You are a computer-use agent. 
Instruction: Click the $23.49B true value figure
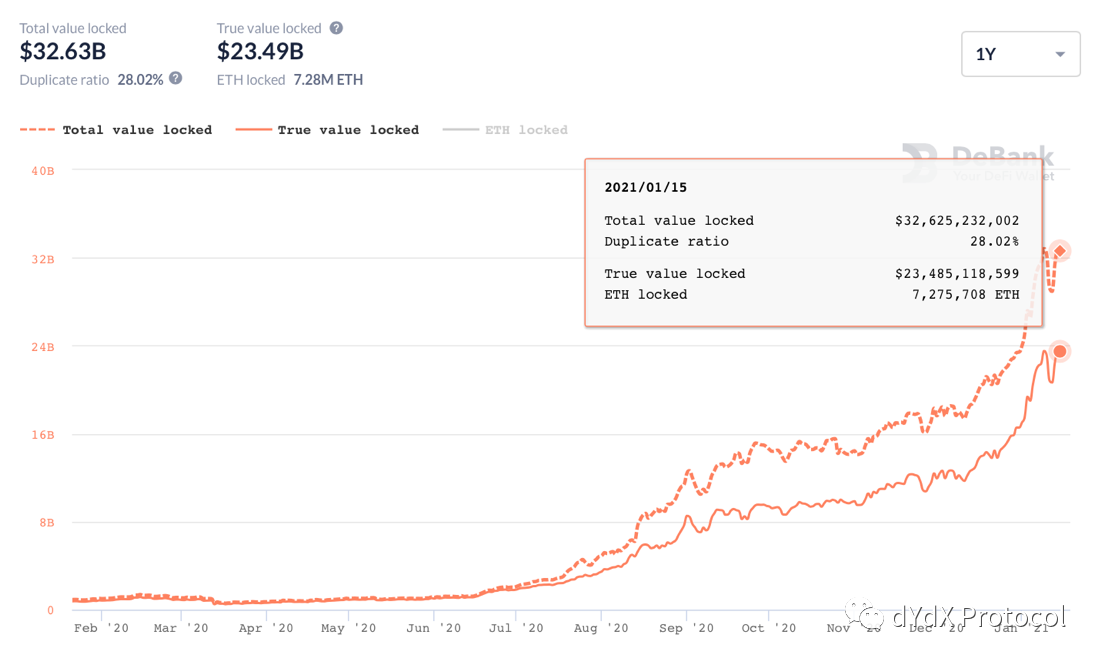point(260,52)
